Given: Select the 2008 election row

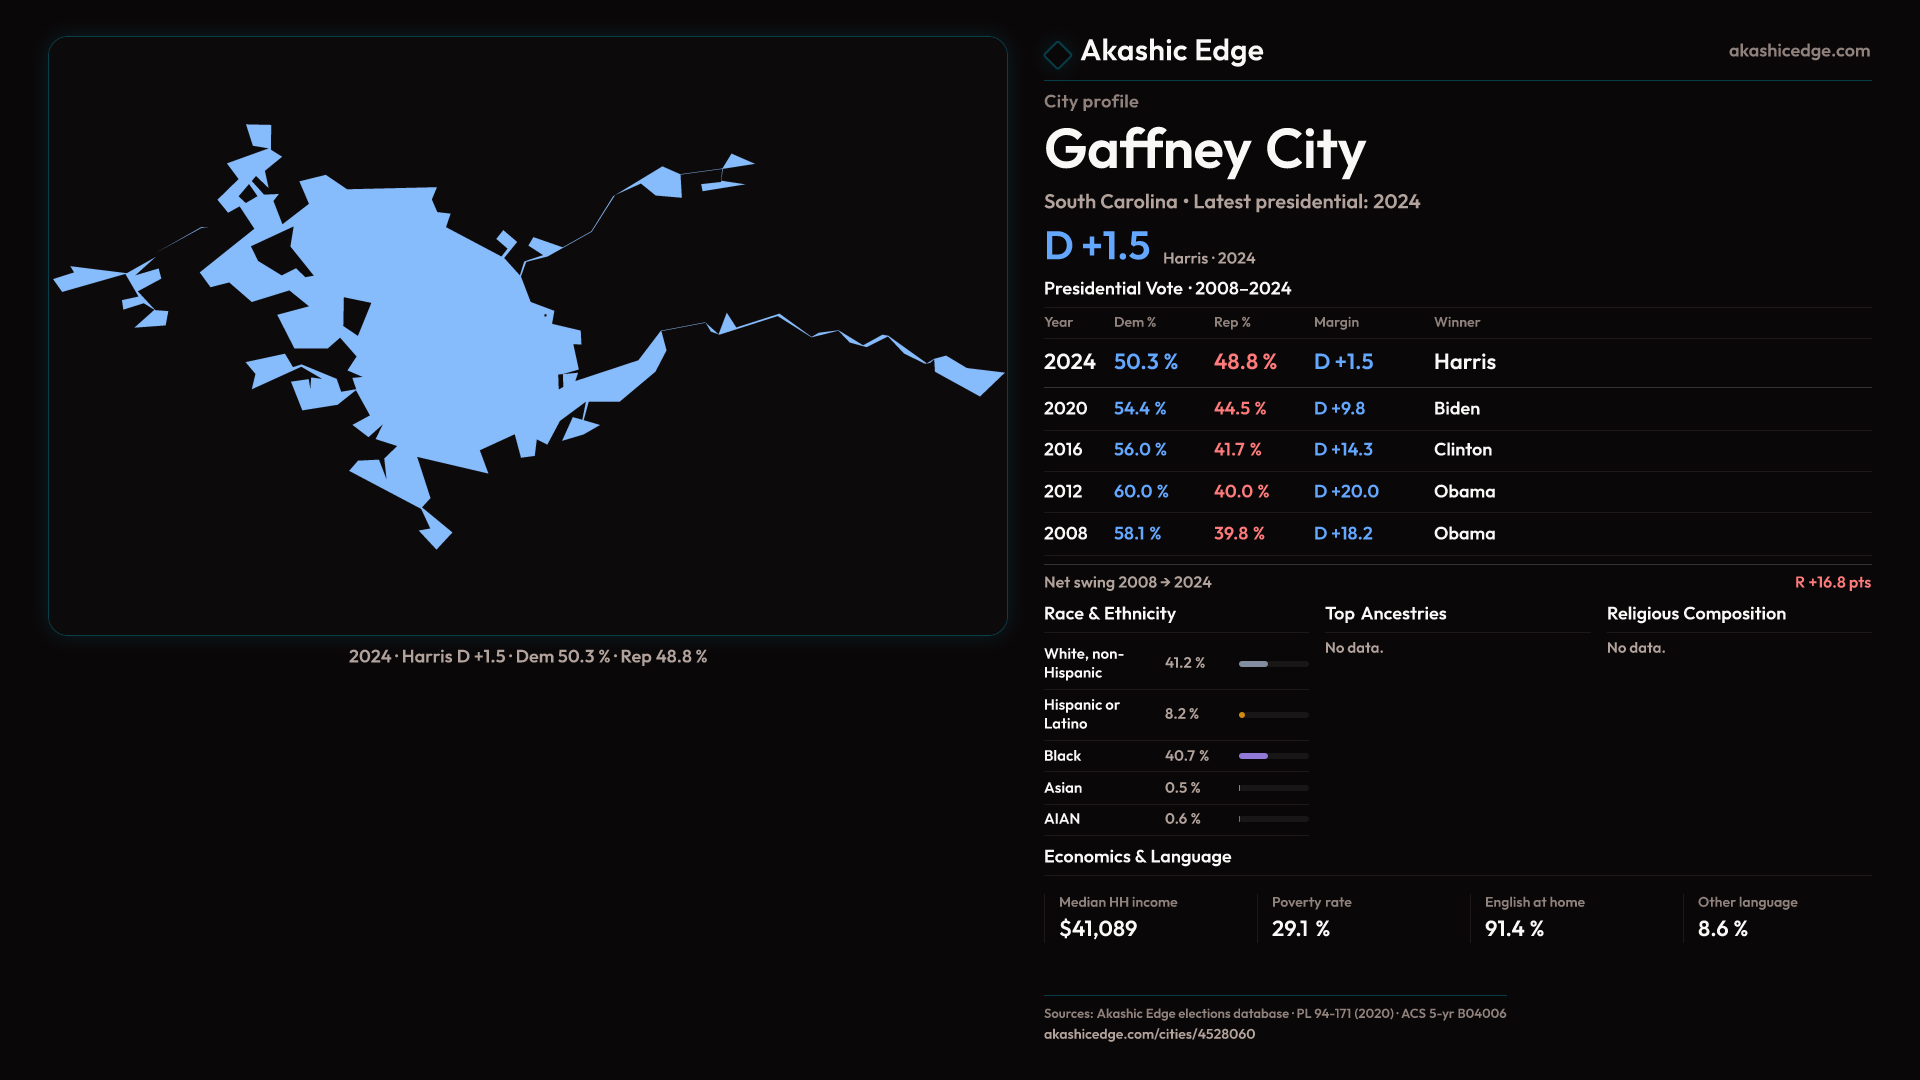Looking at the screenshot, I should pos(1456,534).
